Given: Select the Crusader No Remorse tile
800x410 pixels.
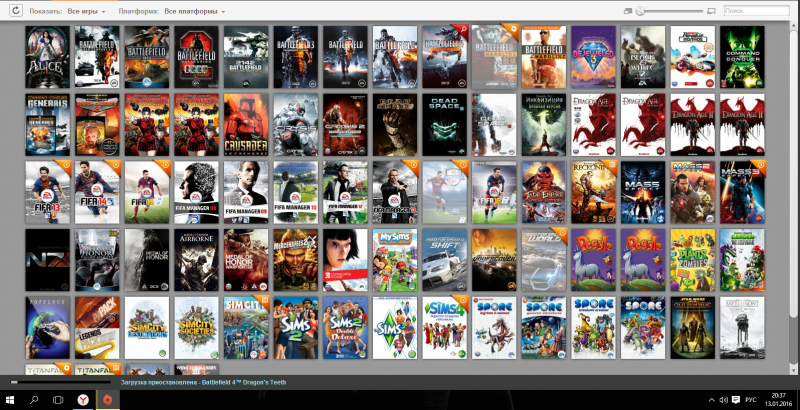Looking at the screenshot, I should tap(246, 125).
